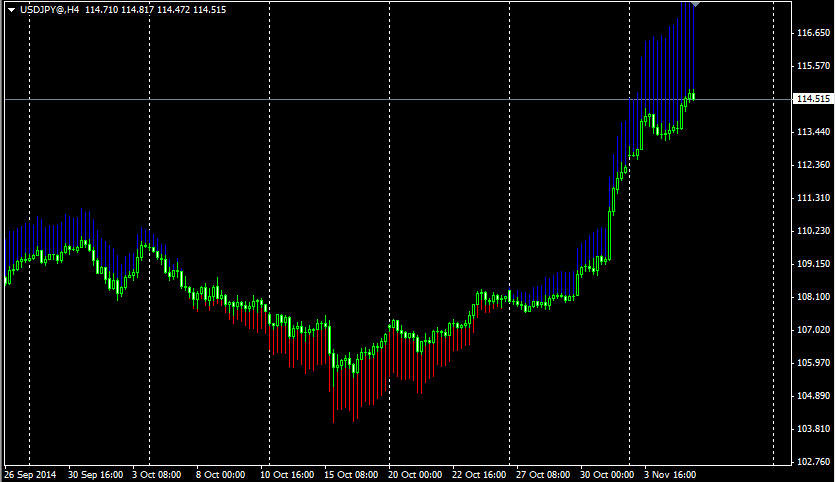Click the 26 Sep 2014 date label

pyautogui.click(x=30, y=475)
